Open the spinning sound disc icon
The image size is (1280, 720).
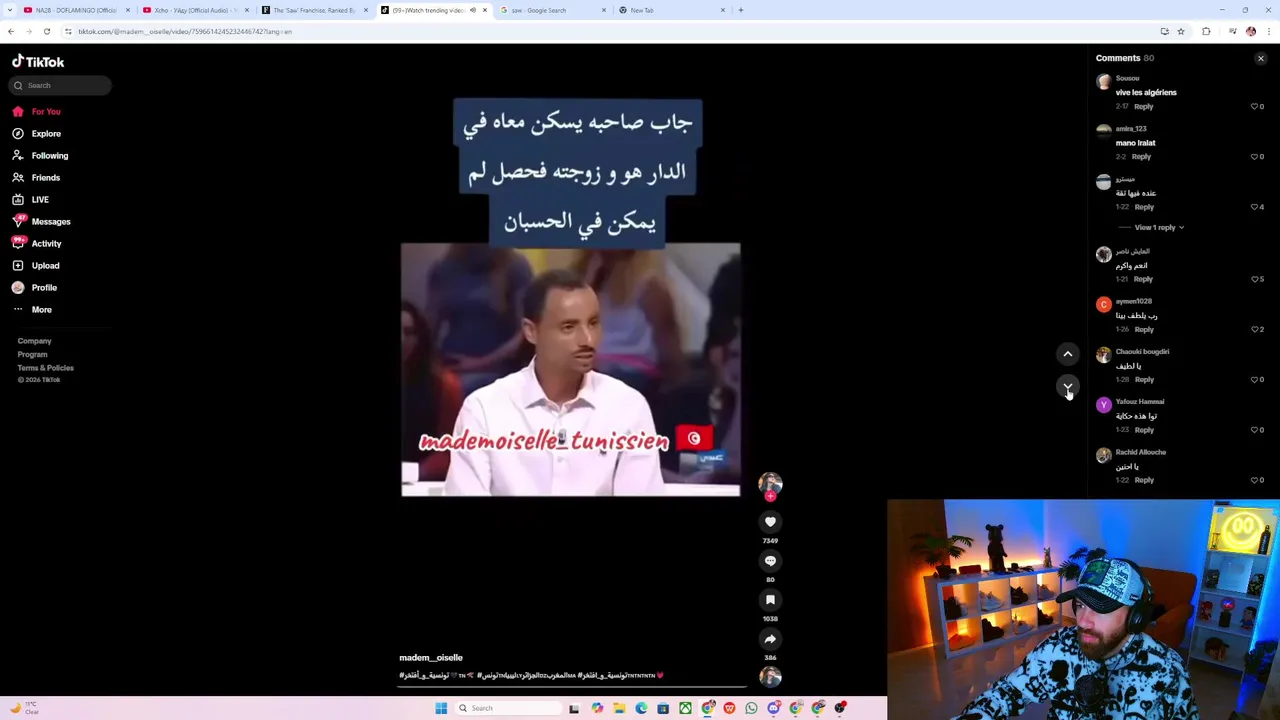point(770,677)
